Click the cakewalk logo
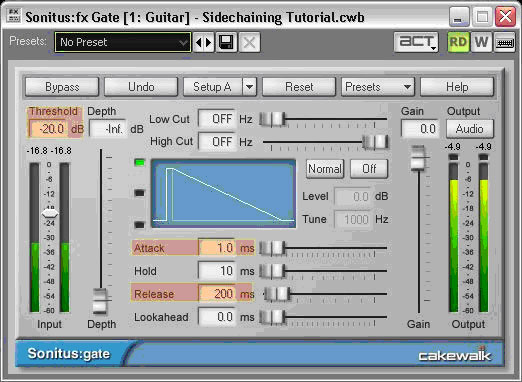Viewport: 522px width, 382px height. click(455, 355)
